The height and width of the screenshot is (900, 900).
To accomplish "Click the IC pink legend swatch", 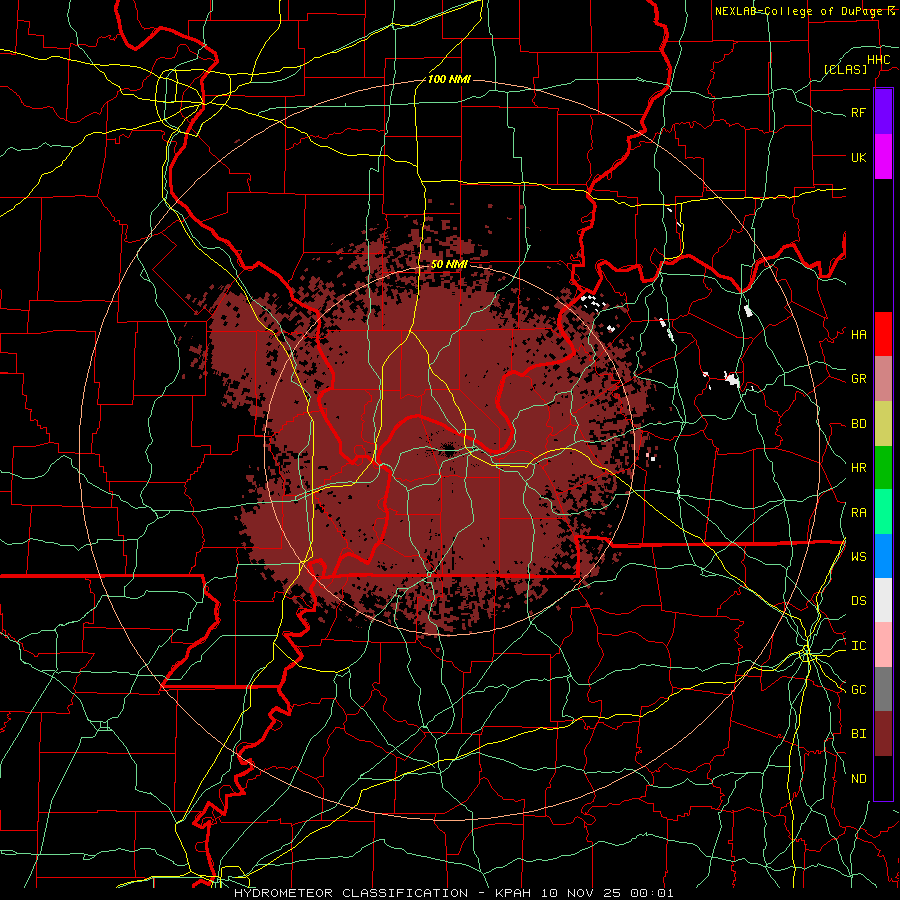I will click(883, 645).
